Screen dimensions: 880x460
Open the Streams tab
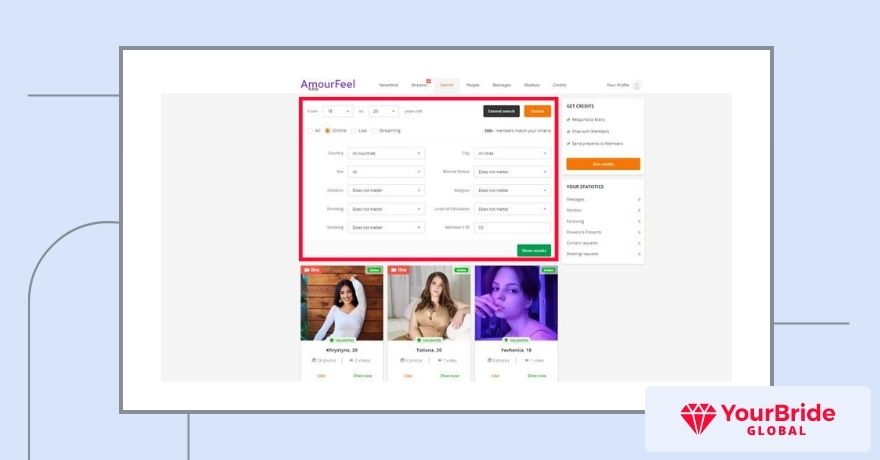coord(419,85)
